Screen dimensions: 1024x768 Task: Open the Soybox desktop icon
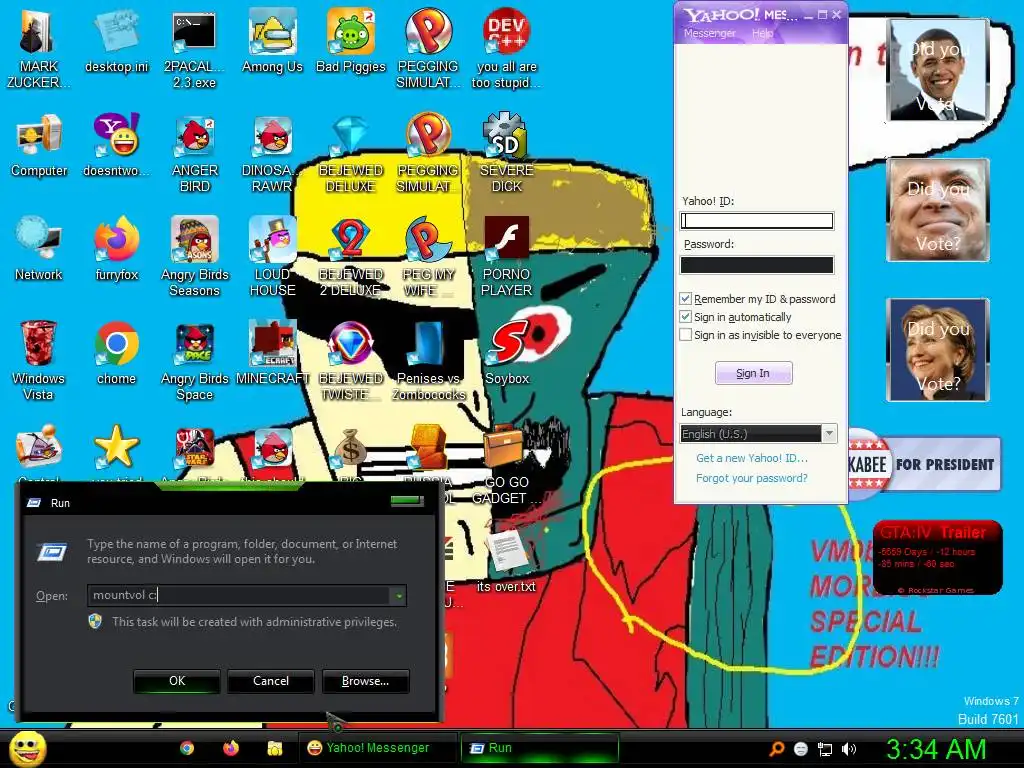(507, 354)
